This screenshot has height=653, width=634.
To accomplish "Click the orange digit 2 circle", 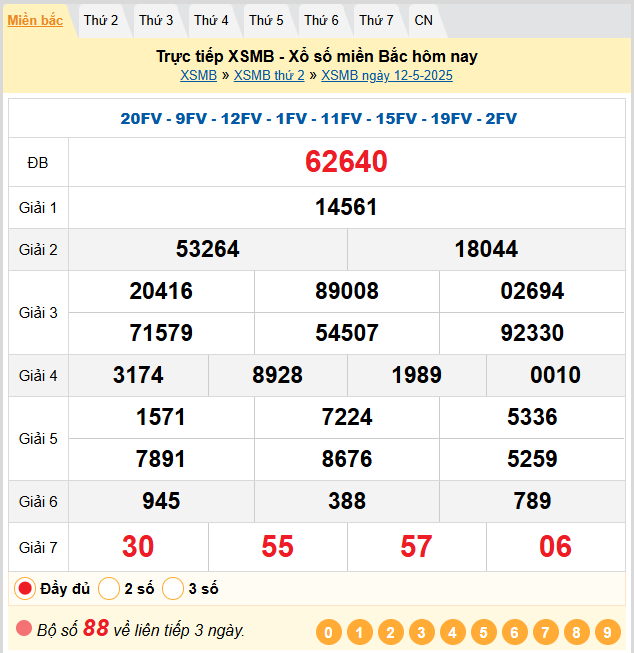I will click(x=390, y=632).
